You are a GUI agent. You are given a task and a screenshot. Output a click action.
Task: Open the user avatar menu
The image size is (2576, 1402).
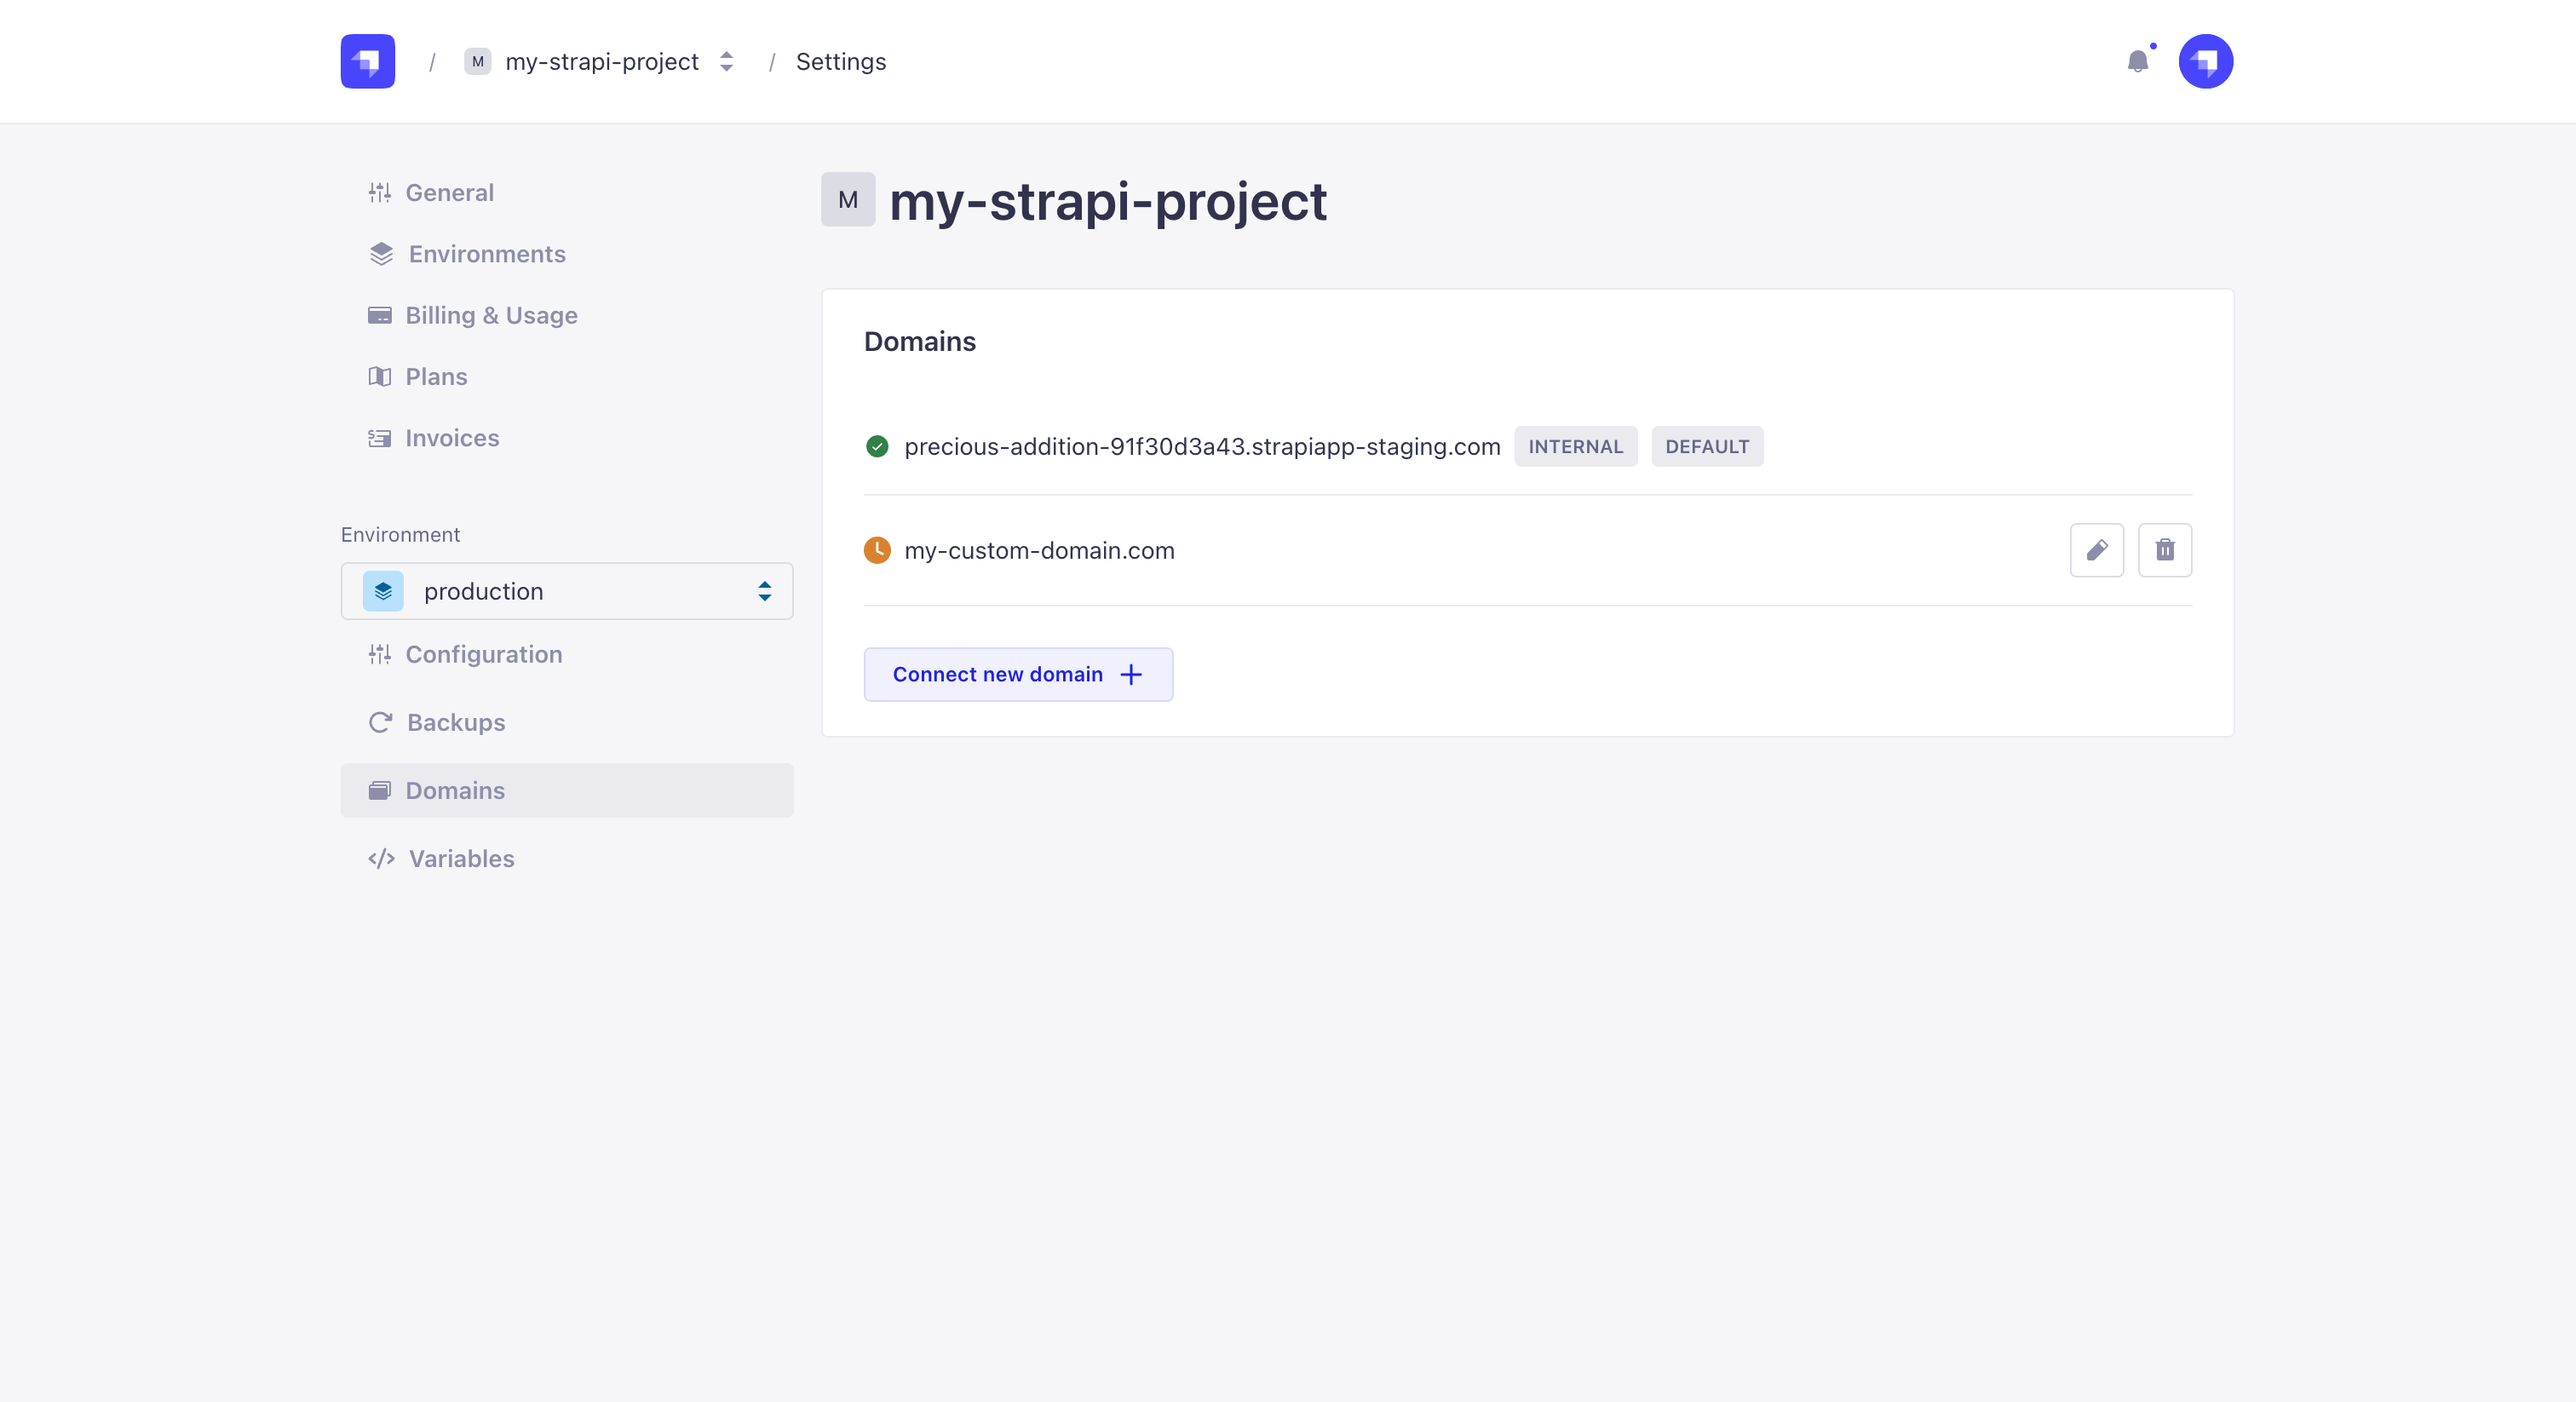click(2206, 61)
